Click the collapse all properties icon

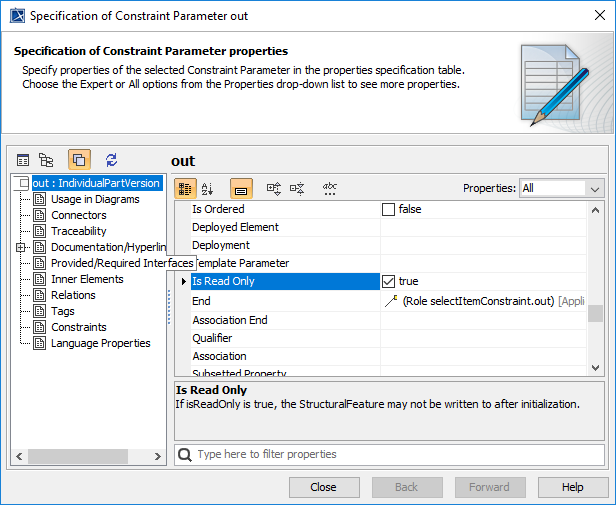pyautogui.click(x=297, y=188)
